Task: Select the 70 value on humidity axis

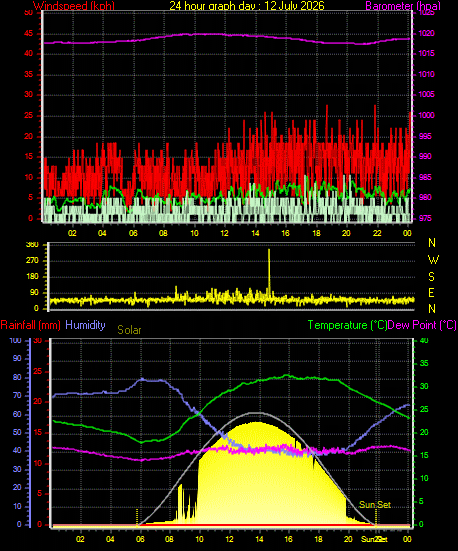Action: pos(17,395)
